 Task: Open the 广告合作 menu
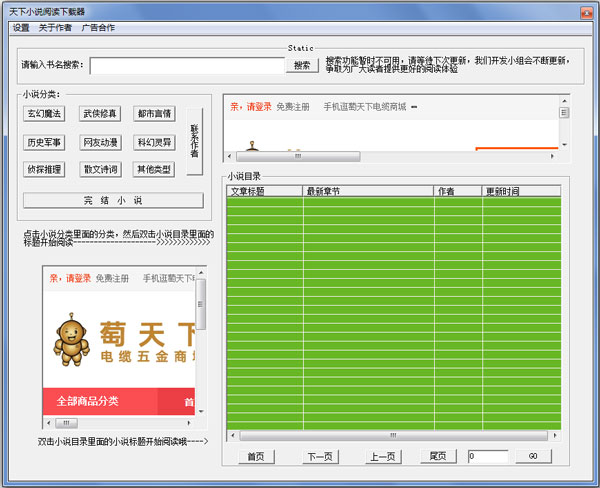click(97, 27)
